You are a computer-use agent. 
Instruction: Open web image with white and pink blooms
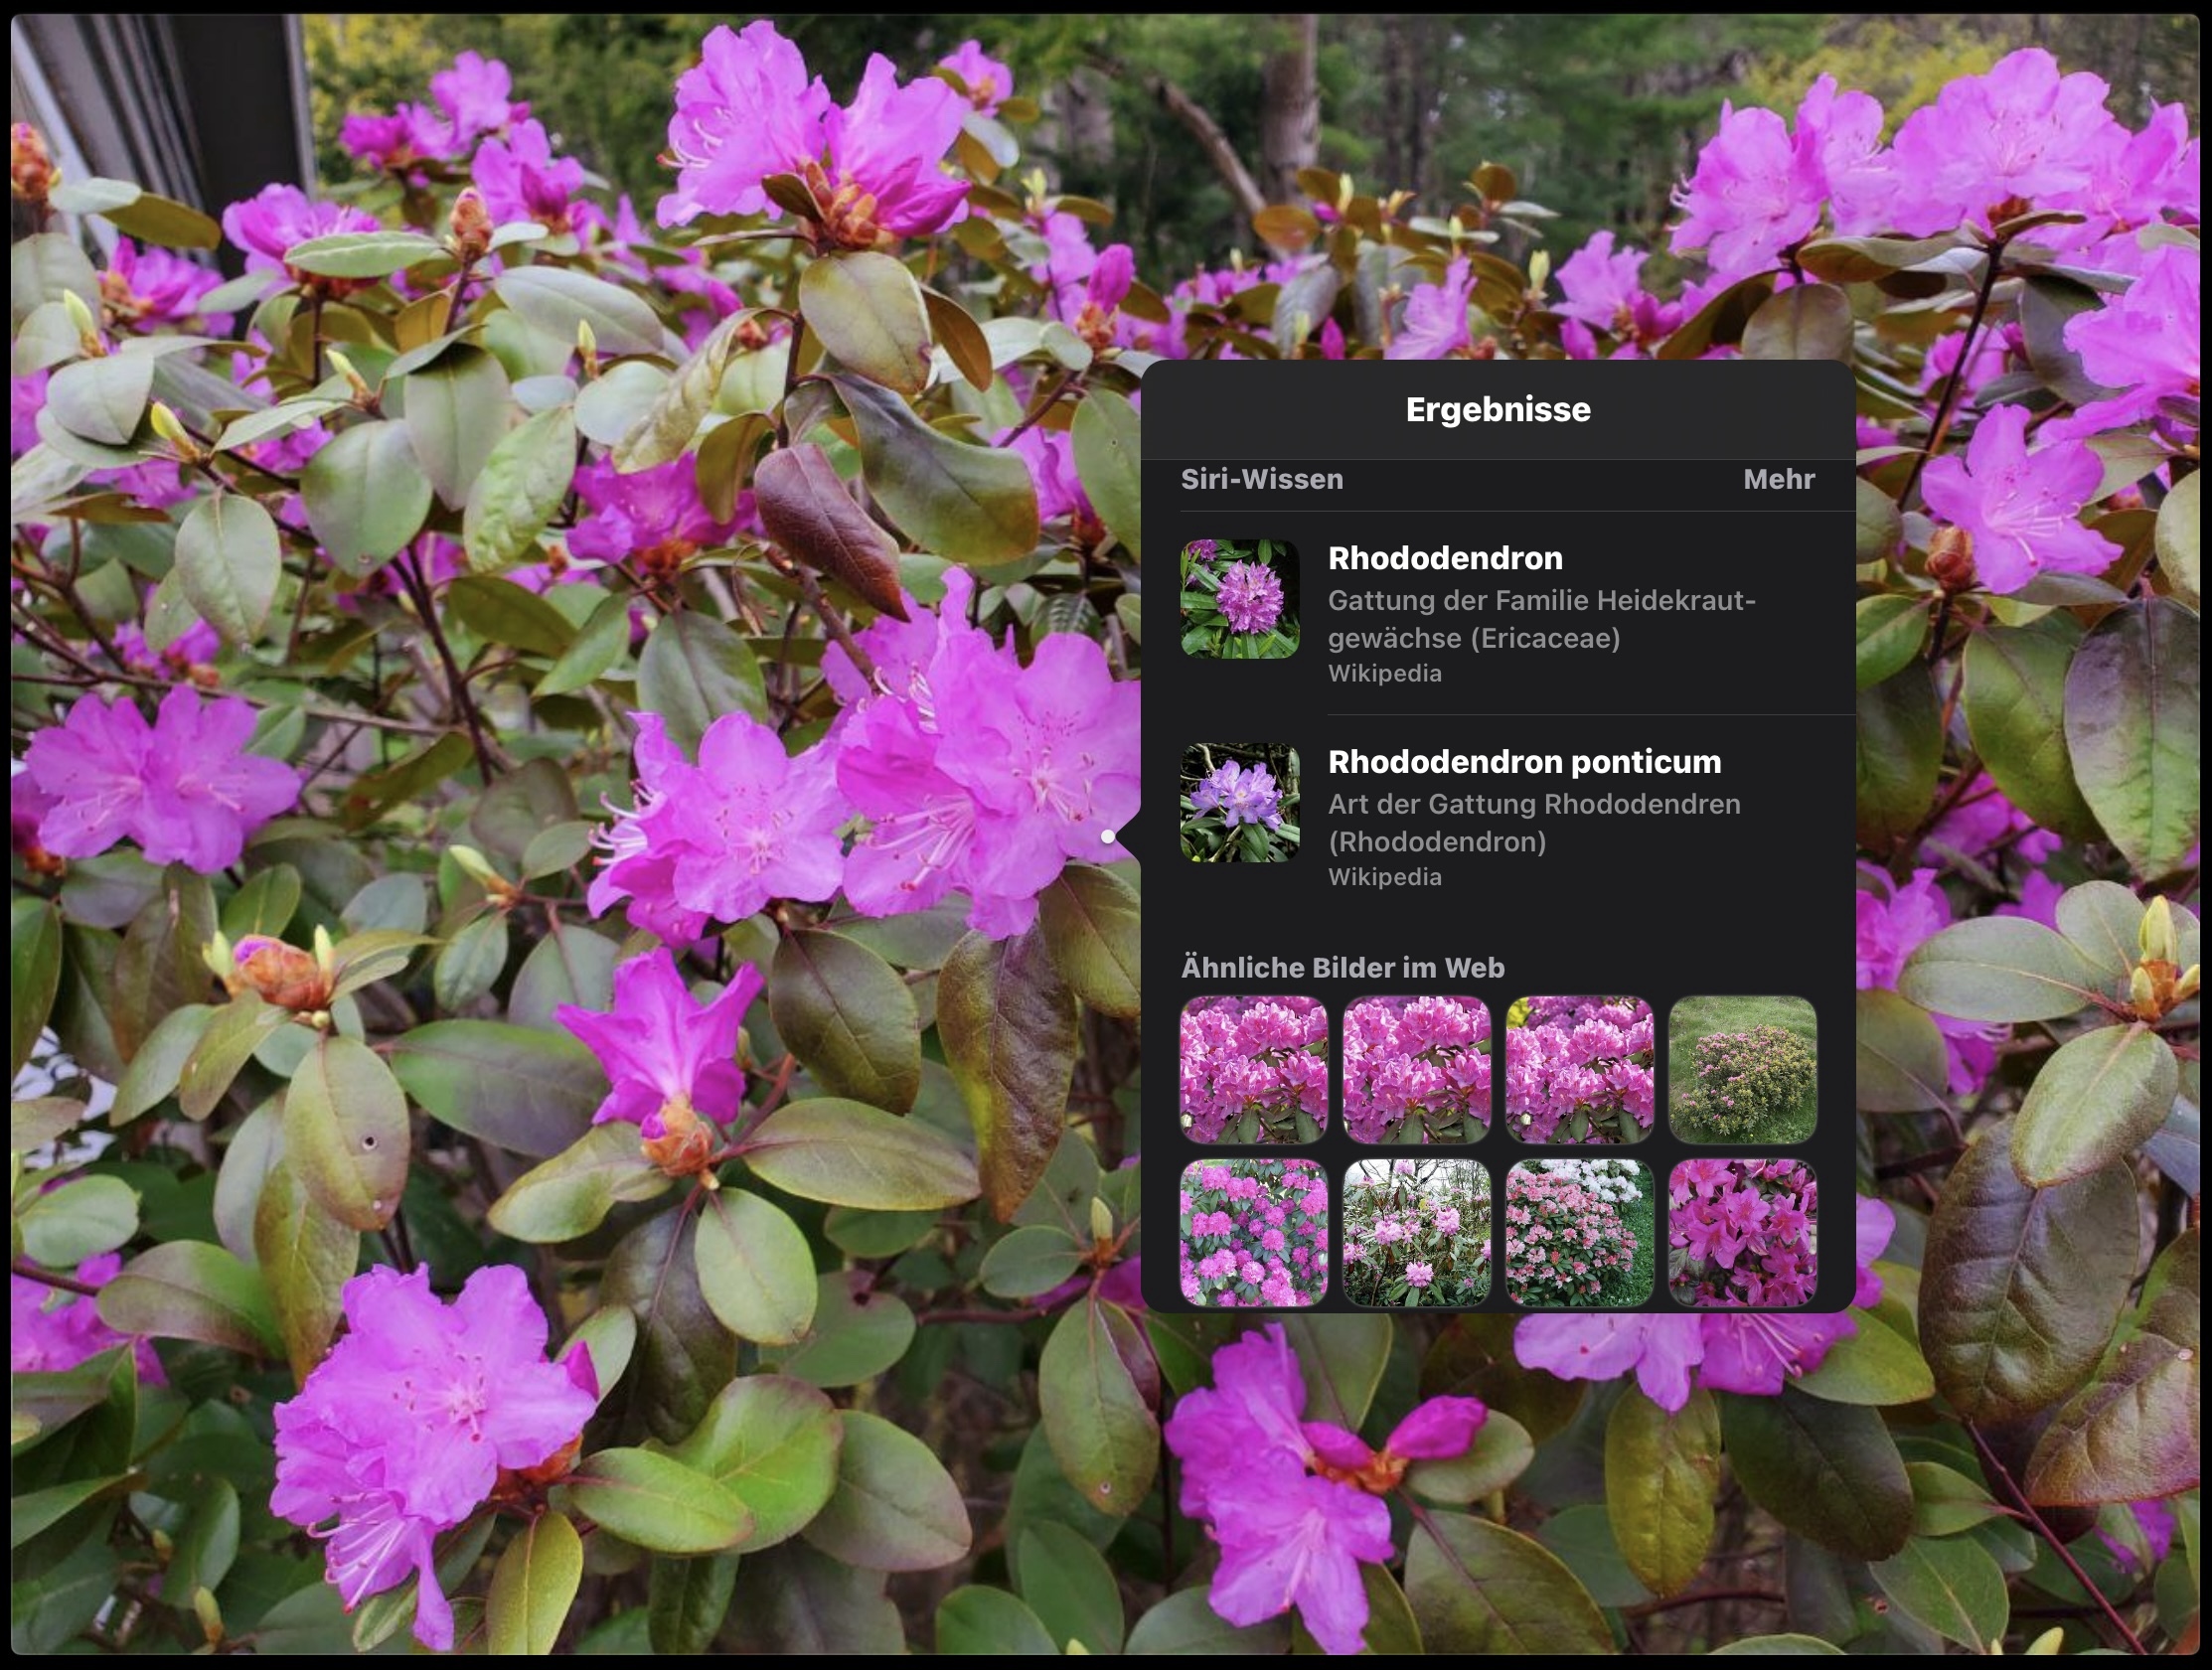1579,1233
